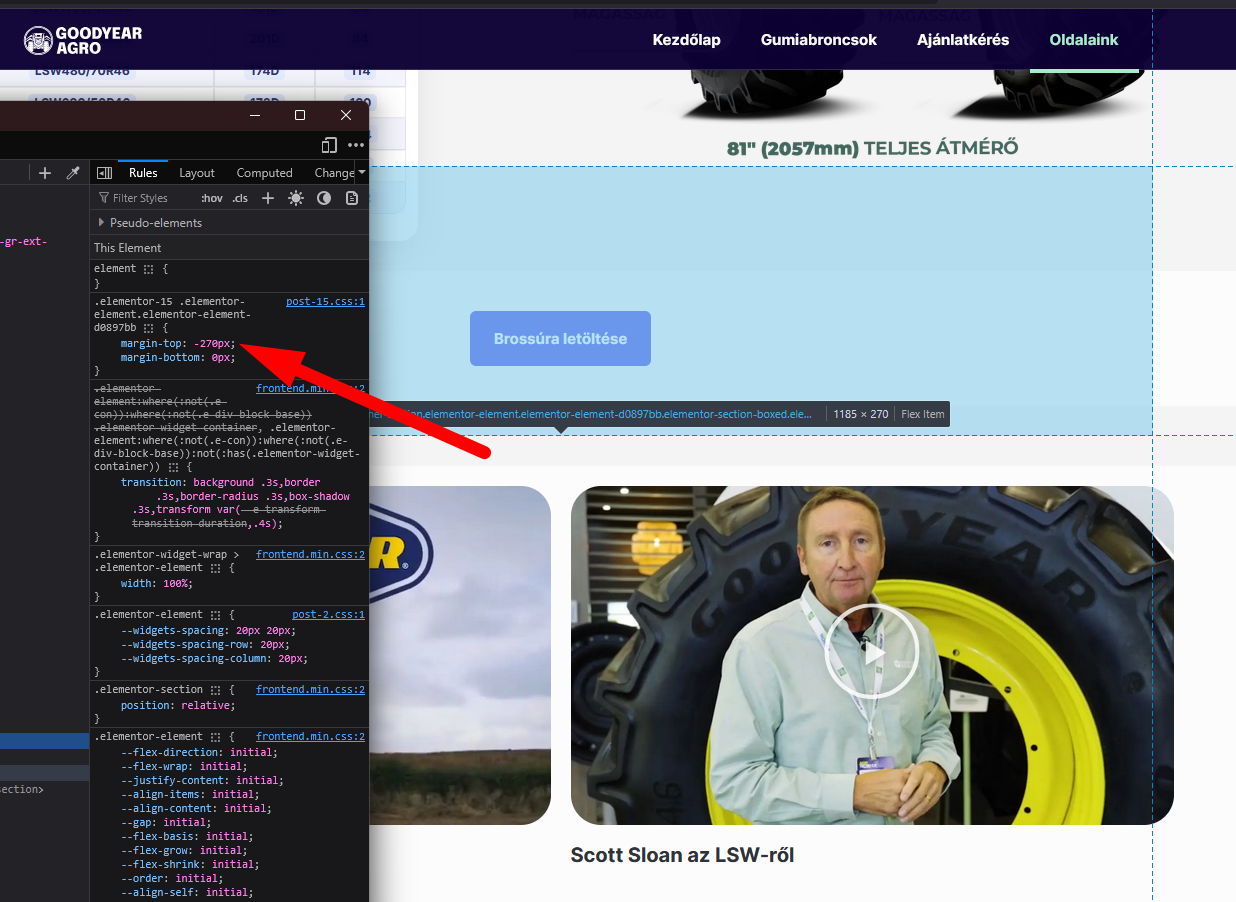This screenshot has height=902, width=1236.
Task: Pick a page color with the eyedropper
Action: [72, 173]
